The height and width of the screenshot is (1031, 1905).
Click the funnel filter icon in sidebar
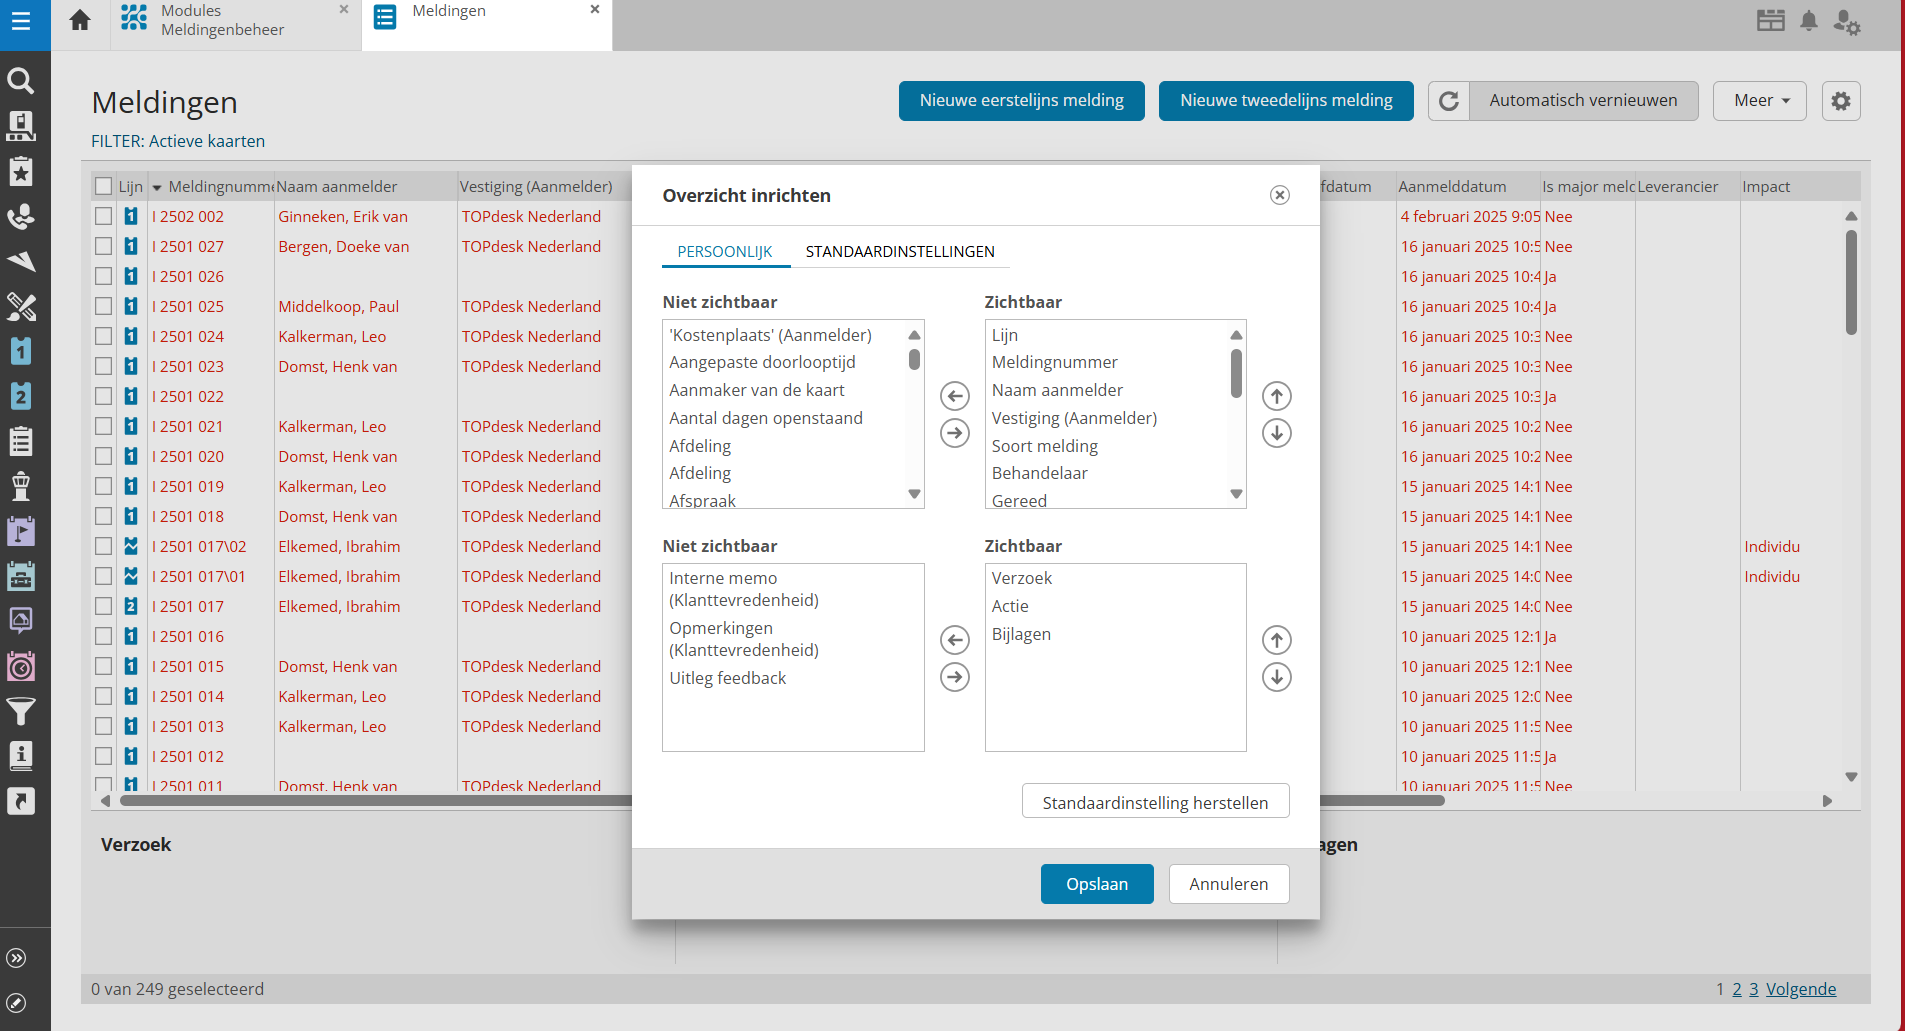tap(21, 711)
